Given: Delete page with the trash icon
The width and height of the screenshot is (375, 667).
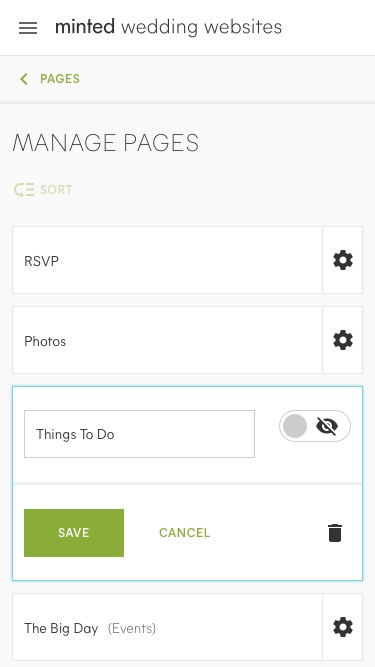Looking at the screenshot, I should [x=335, y=533].
